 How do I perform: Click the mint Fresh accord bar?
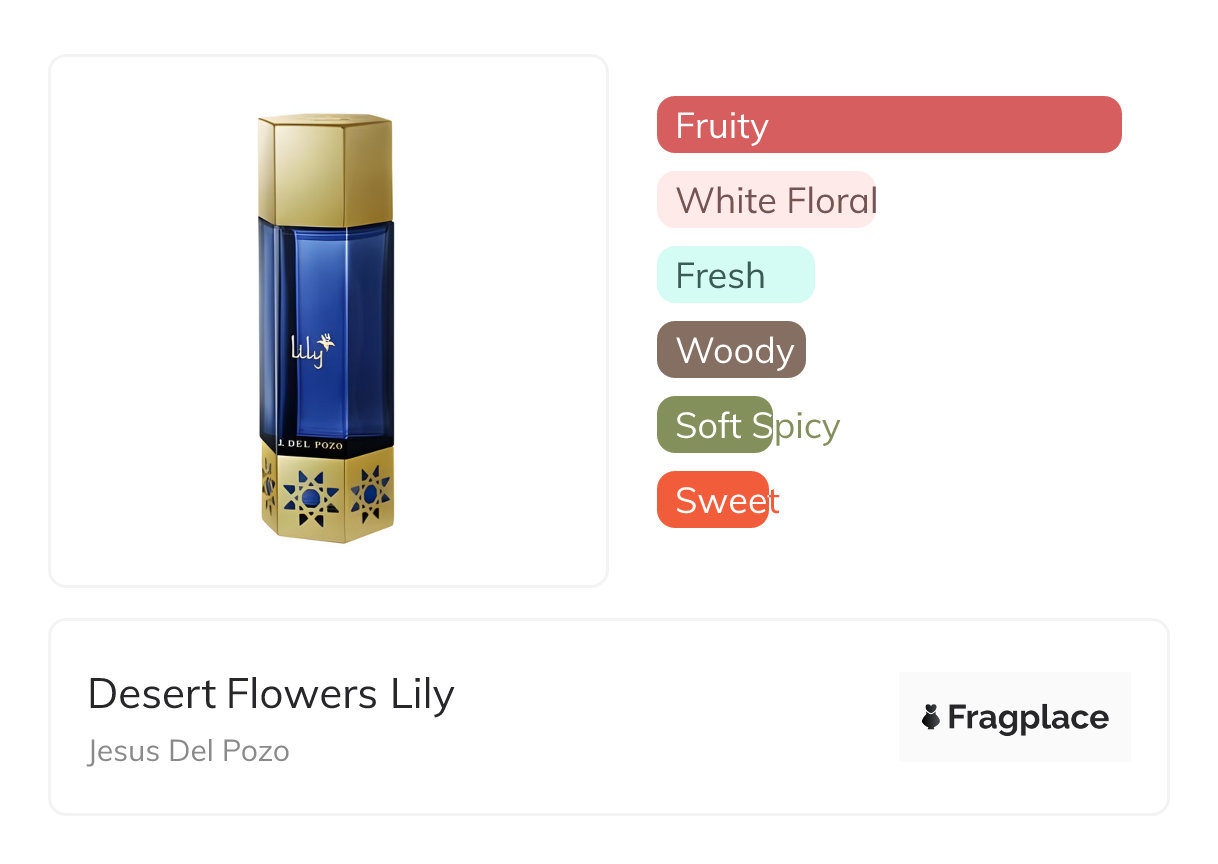(x=735, y=275)
